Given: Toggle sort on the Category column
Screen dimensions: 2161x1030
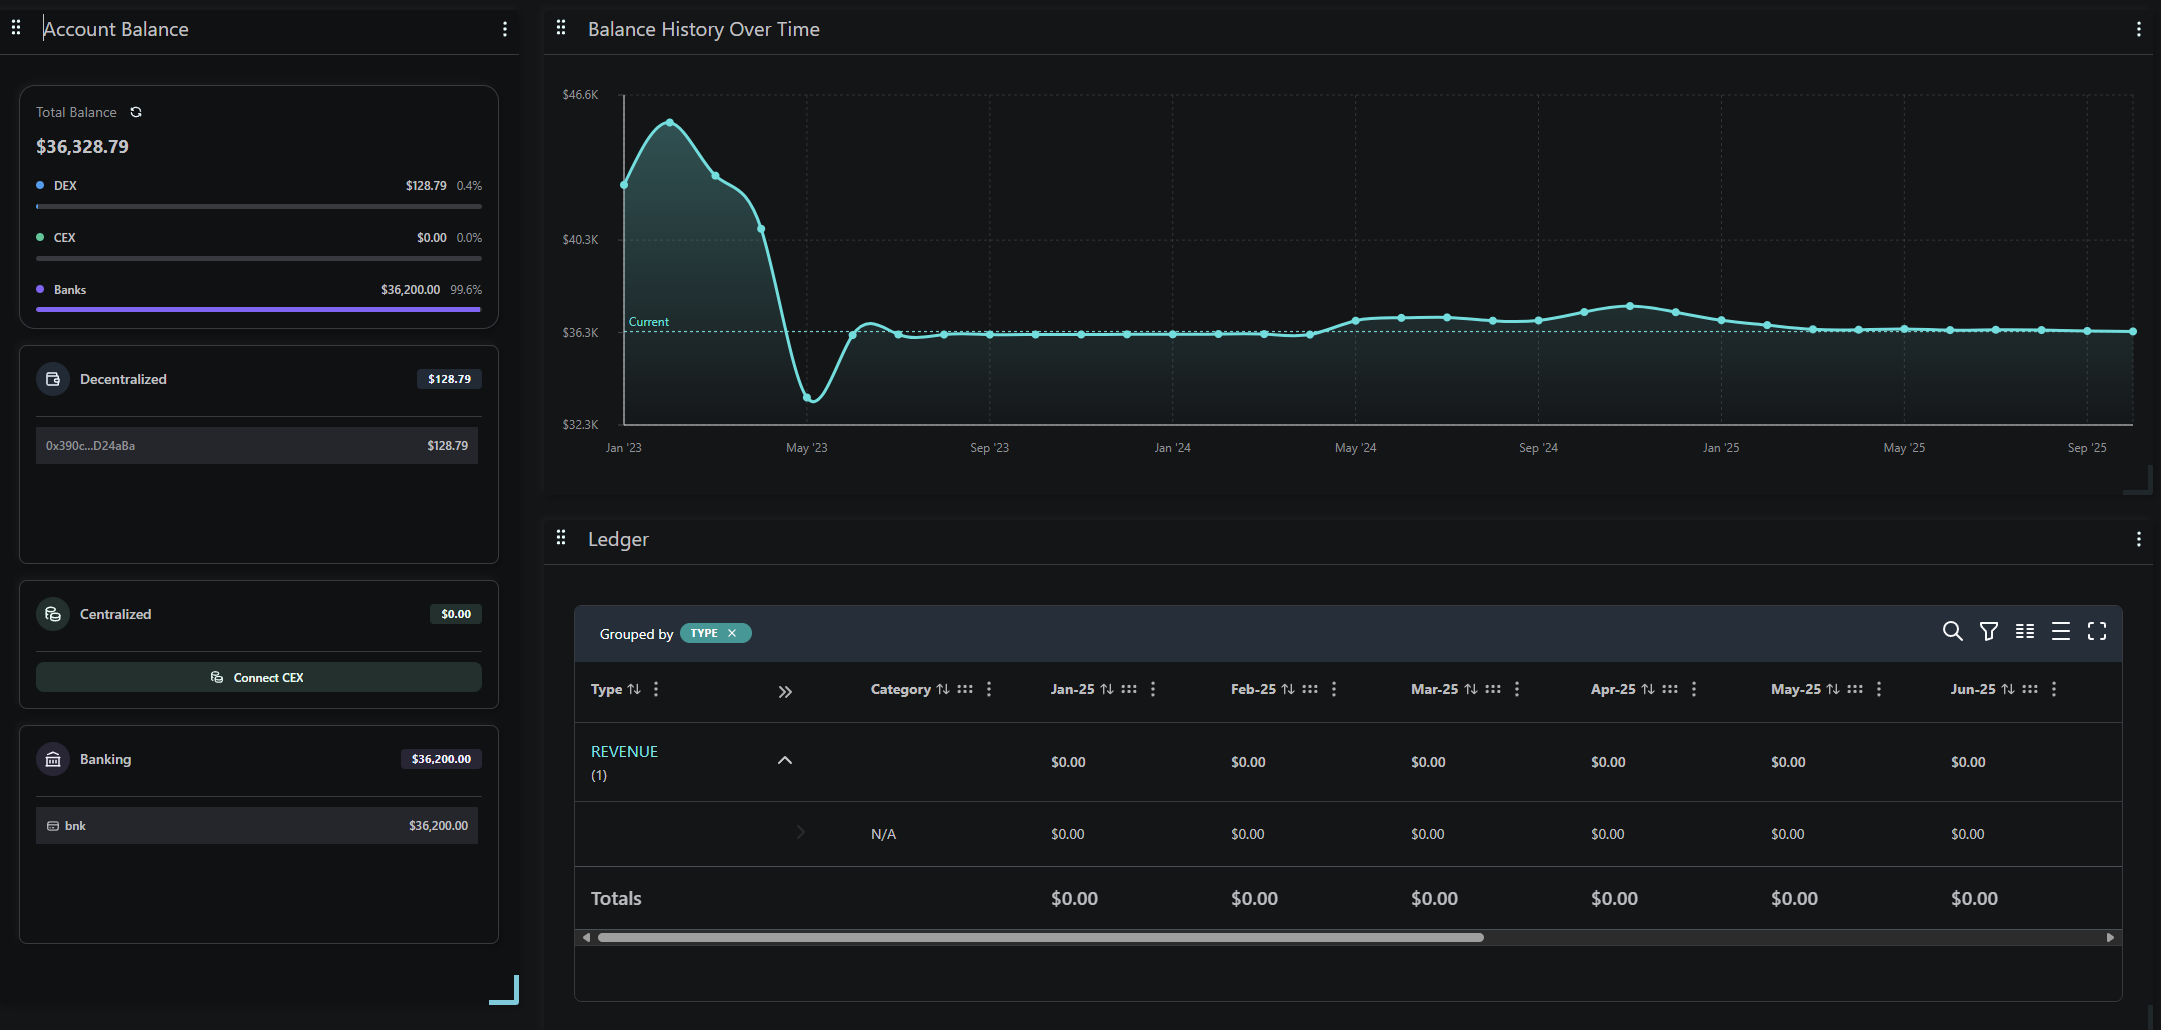Looking at the screenshot, I should pos(942,689).
